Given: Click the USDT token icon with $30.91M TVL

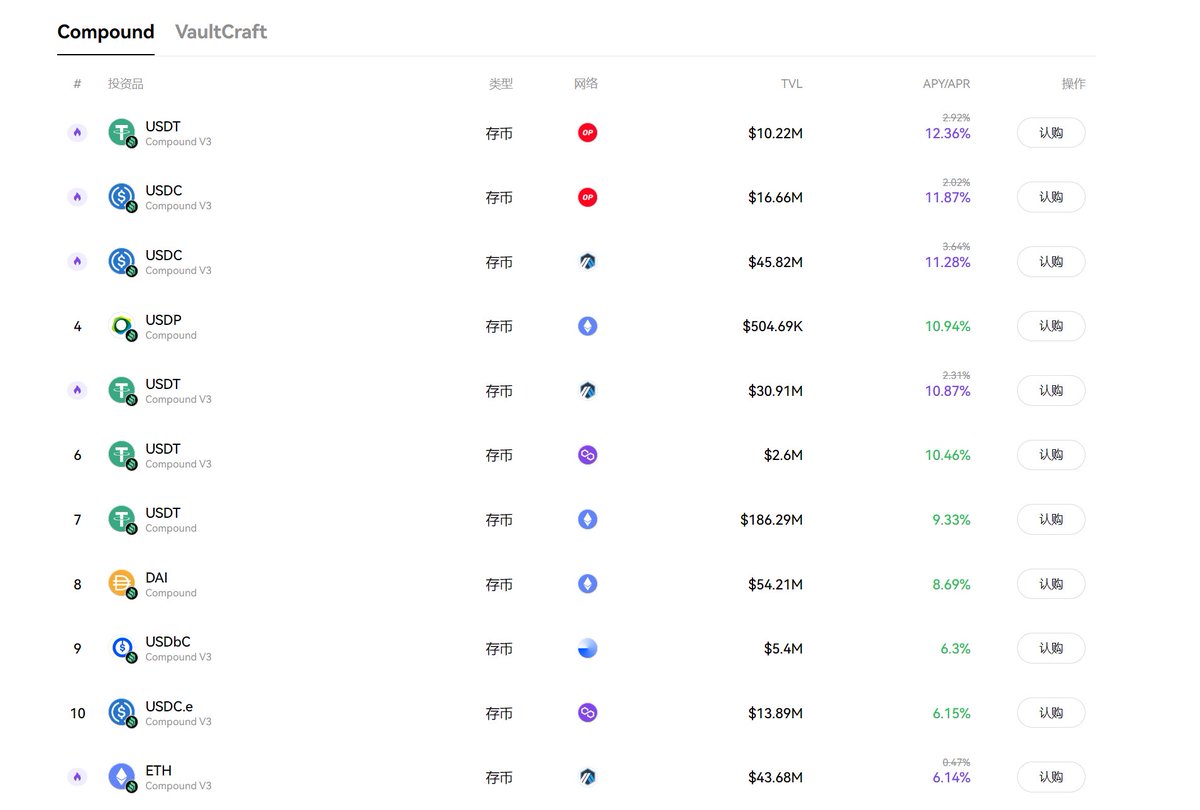Looking at the screenshot, I should 122,391.
